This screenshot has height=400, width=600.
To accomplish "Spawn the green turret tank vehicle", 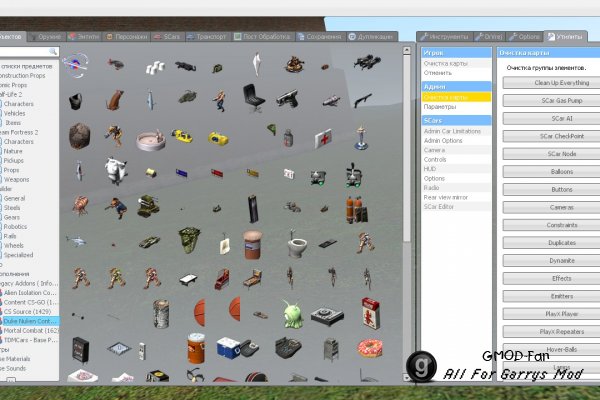I will click(148, 206).
